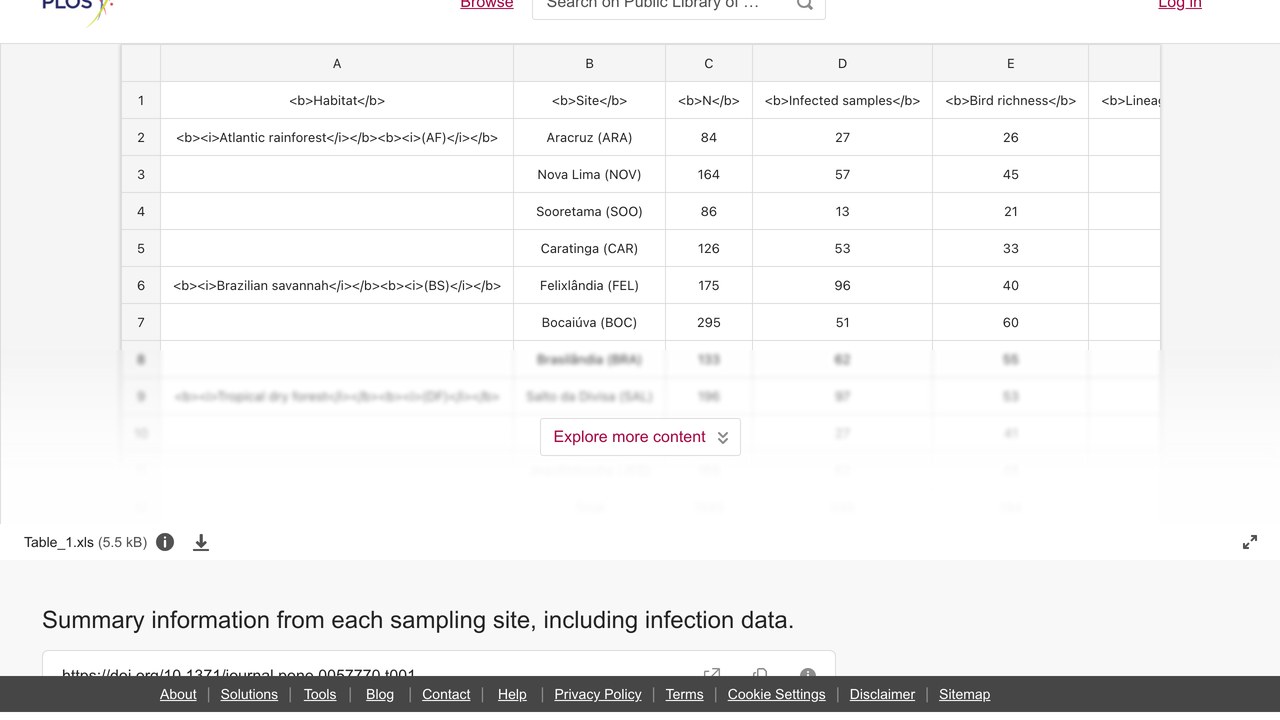The image size is (1280, 720).
Task: Select column D header
Action: point(842,64)
